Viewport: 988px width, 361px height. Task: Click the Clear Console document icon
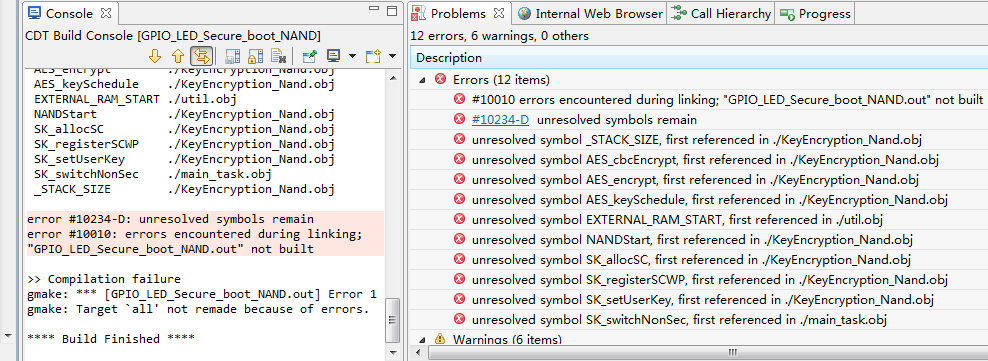(278, 56)
